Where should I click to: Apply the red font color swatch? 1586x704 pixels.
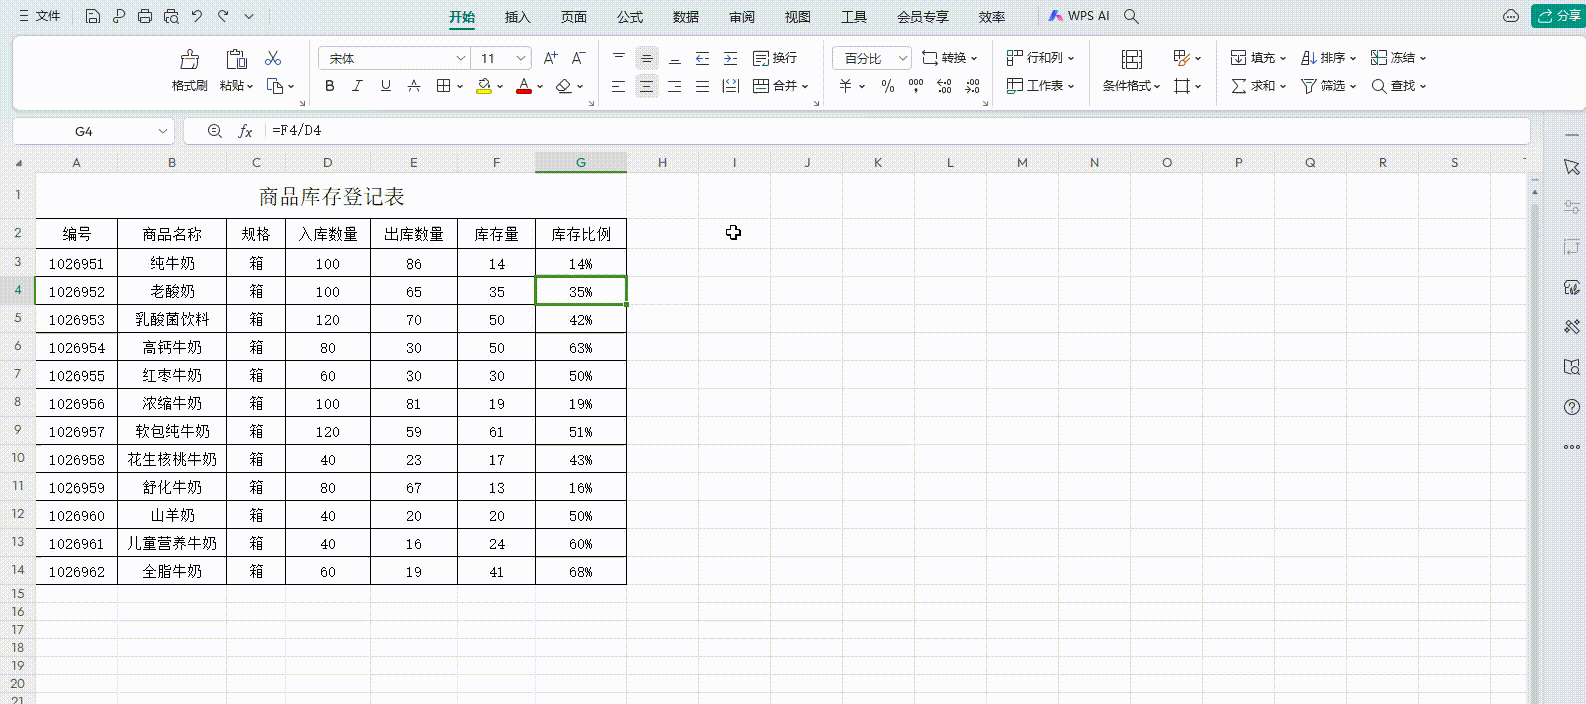523,86
